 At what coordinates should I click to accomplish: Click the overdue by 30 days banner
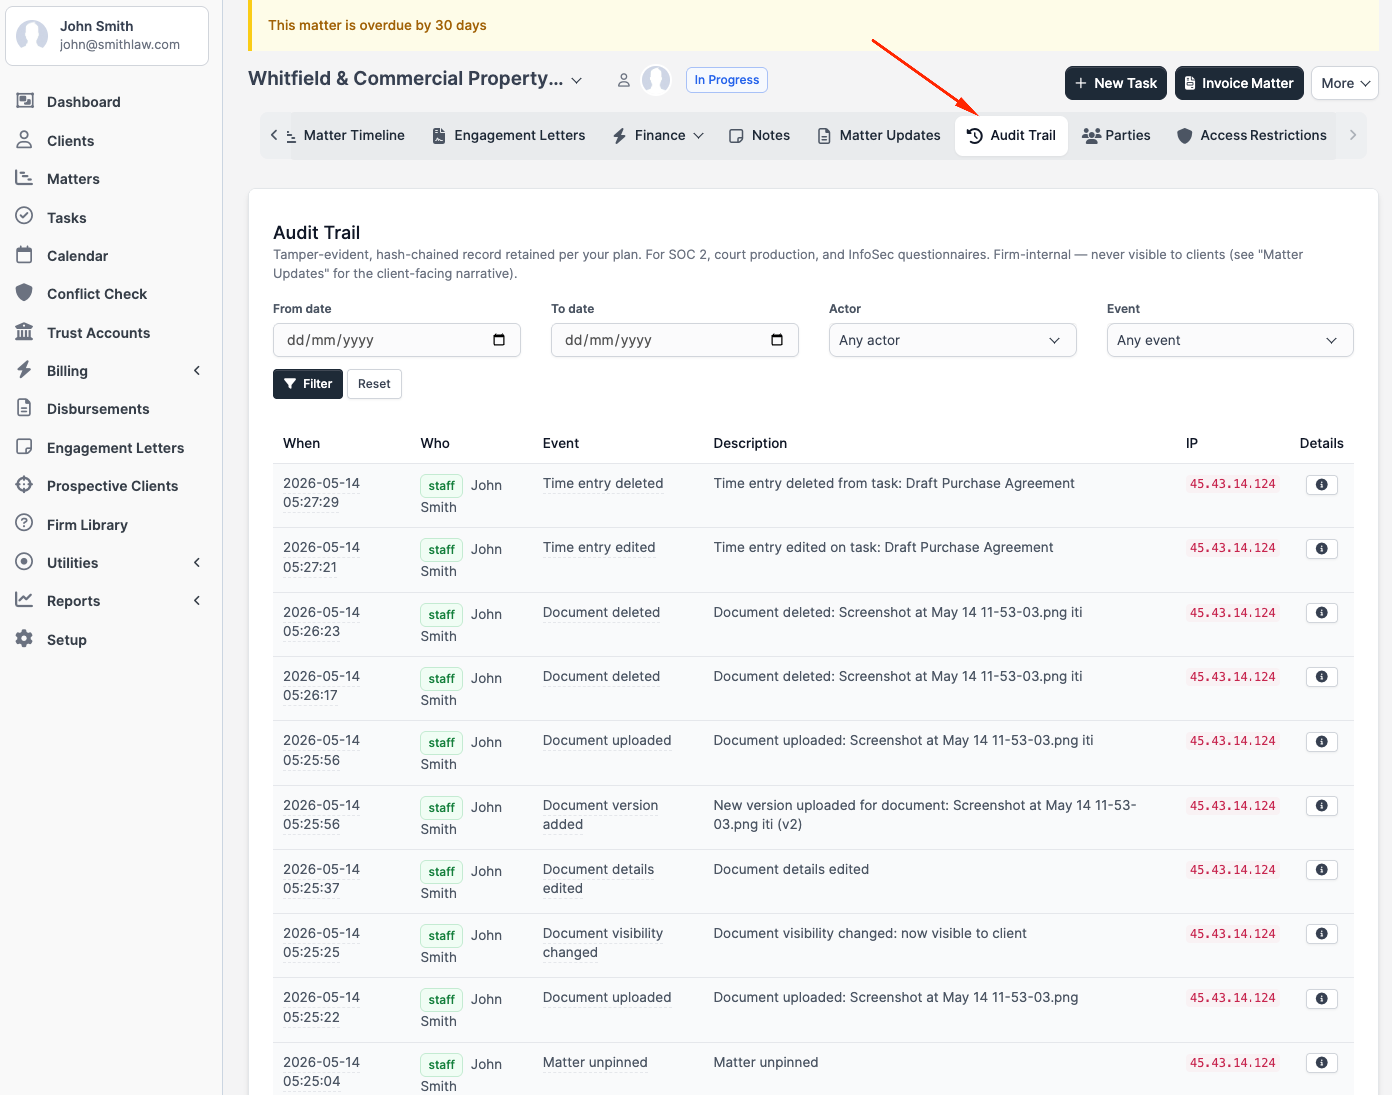tap(813, 25)
